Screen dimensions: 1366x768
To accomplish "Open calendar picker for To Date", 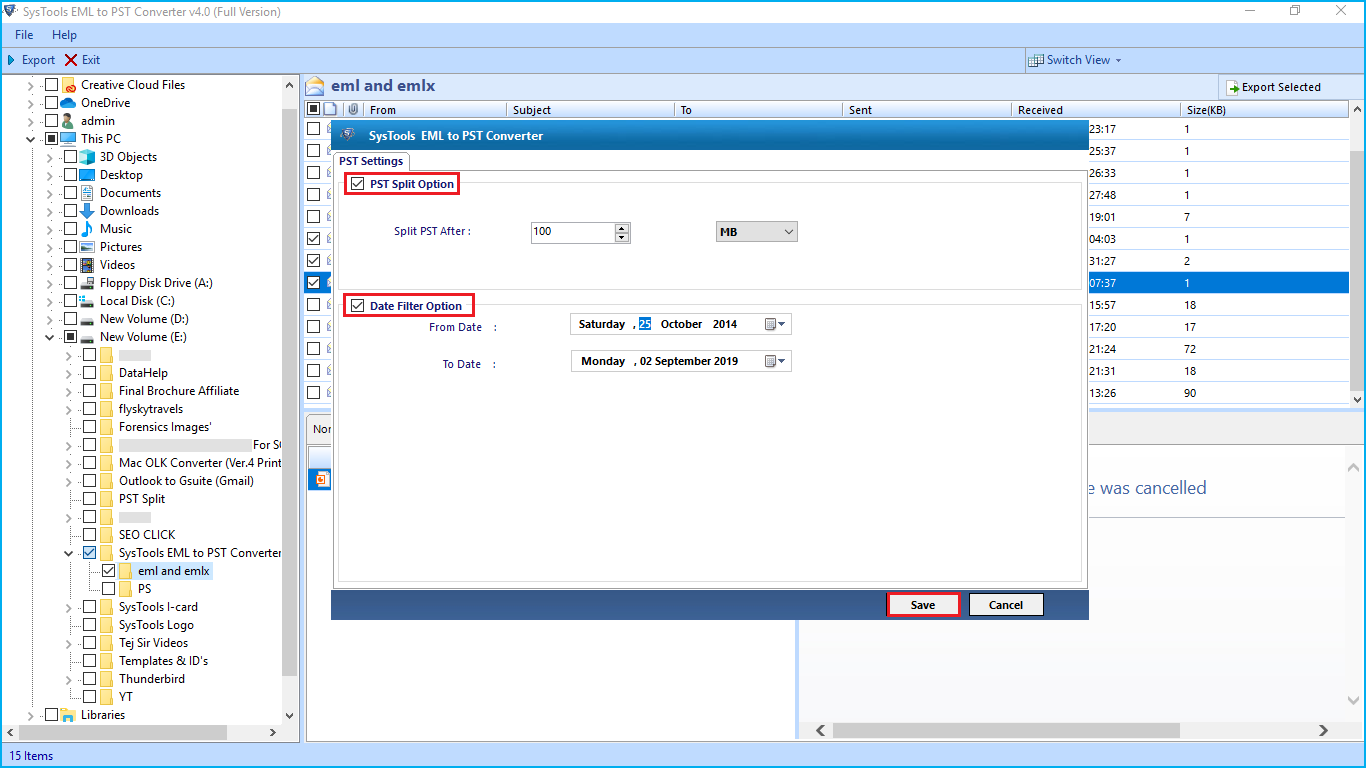I will tap(776, 361).
